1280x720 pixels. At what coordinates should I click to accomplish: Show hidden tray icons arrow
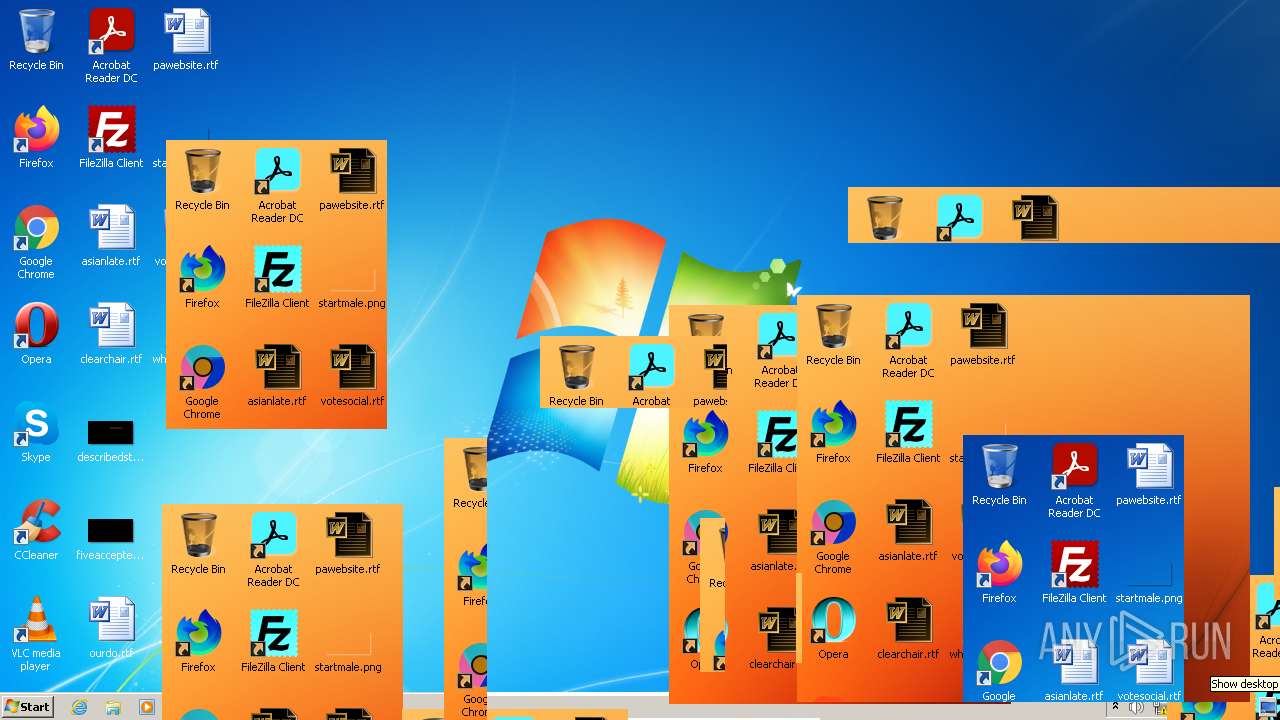[1115, 708]
